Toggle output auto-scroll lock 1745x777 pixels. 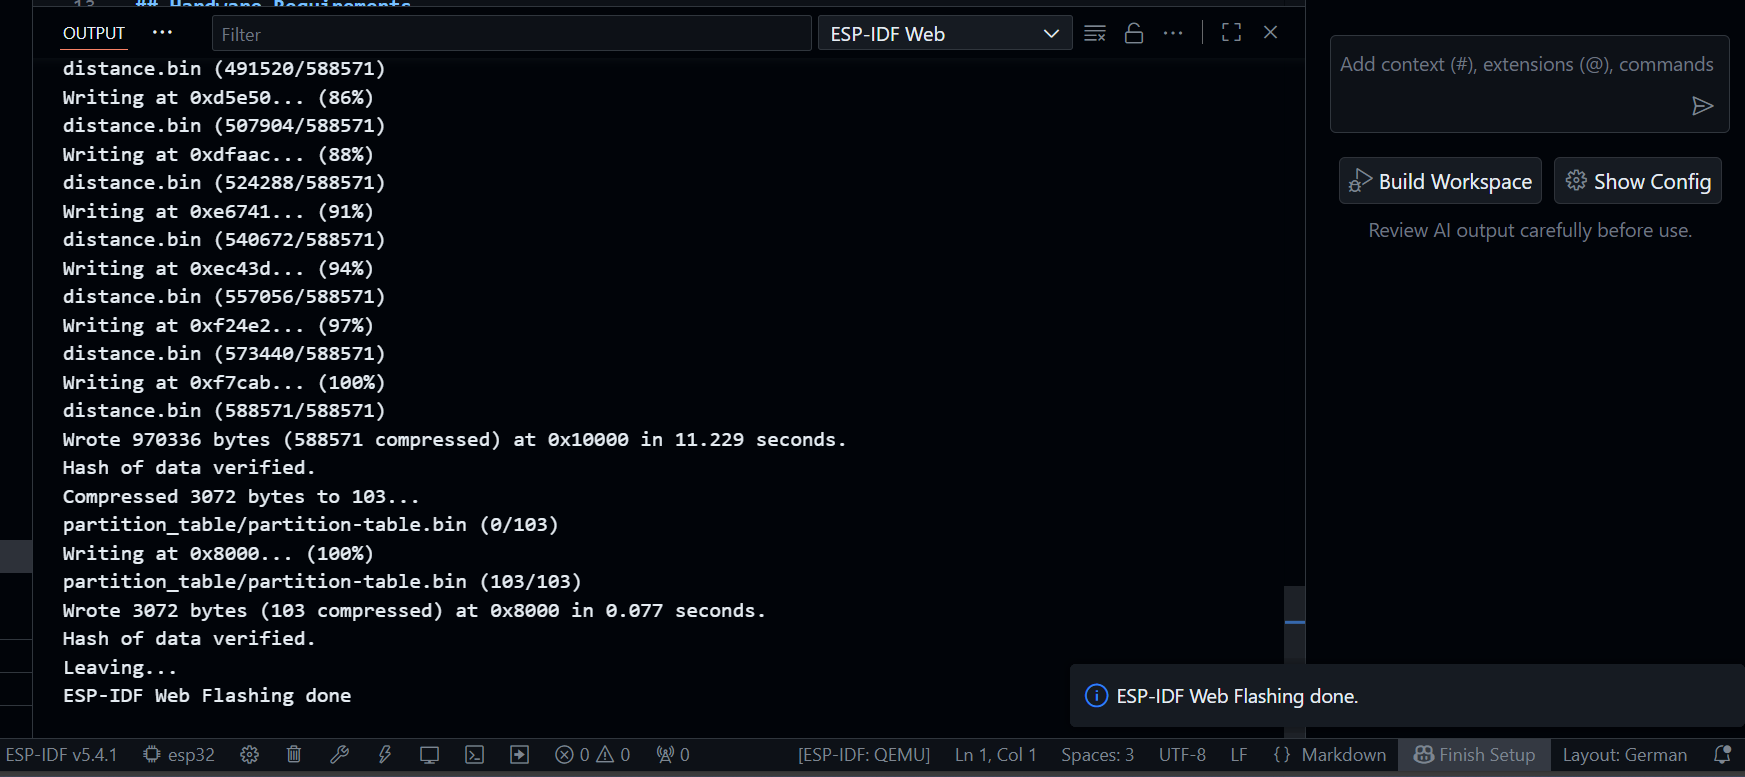point(1134,33)
